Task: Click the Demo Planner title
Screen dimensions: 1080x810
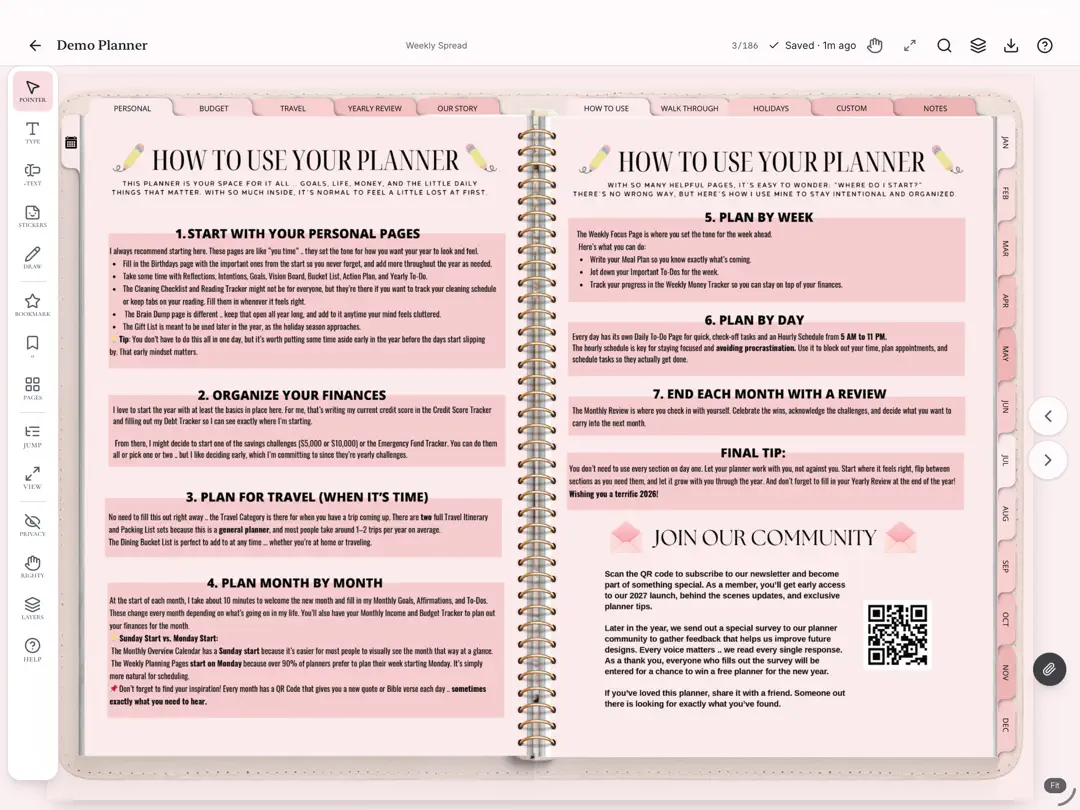Action: (102, 45)
